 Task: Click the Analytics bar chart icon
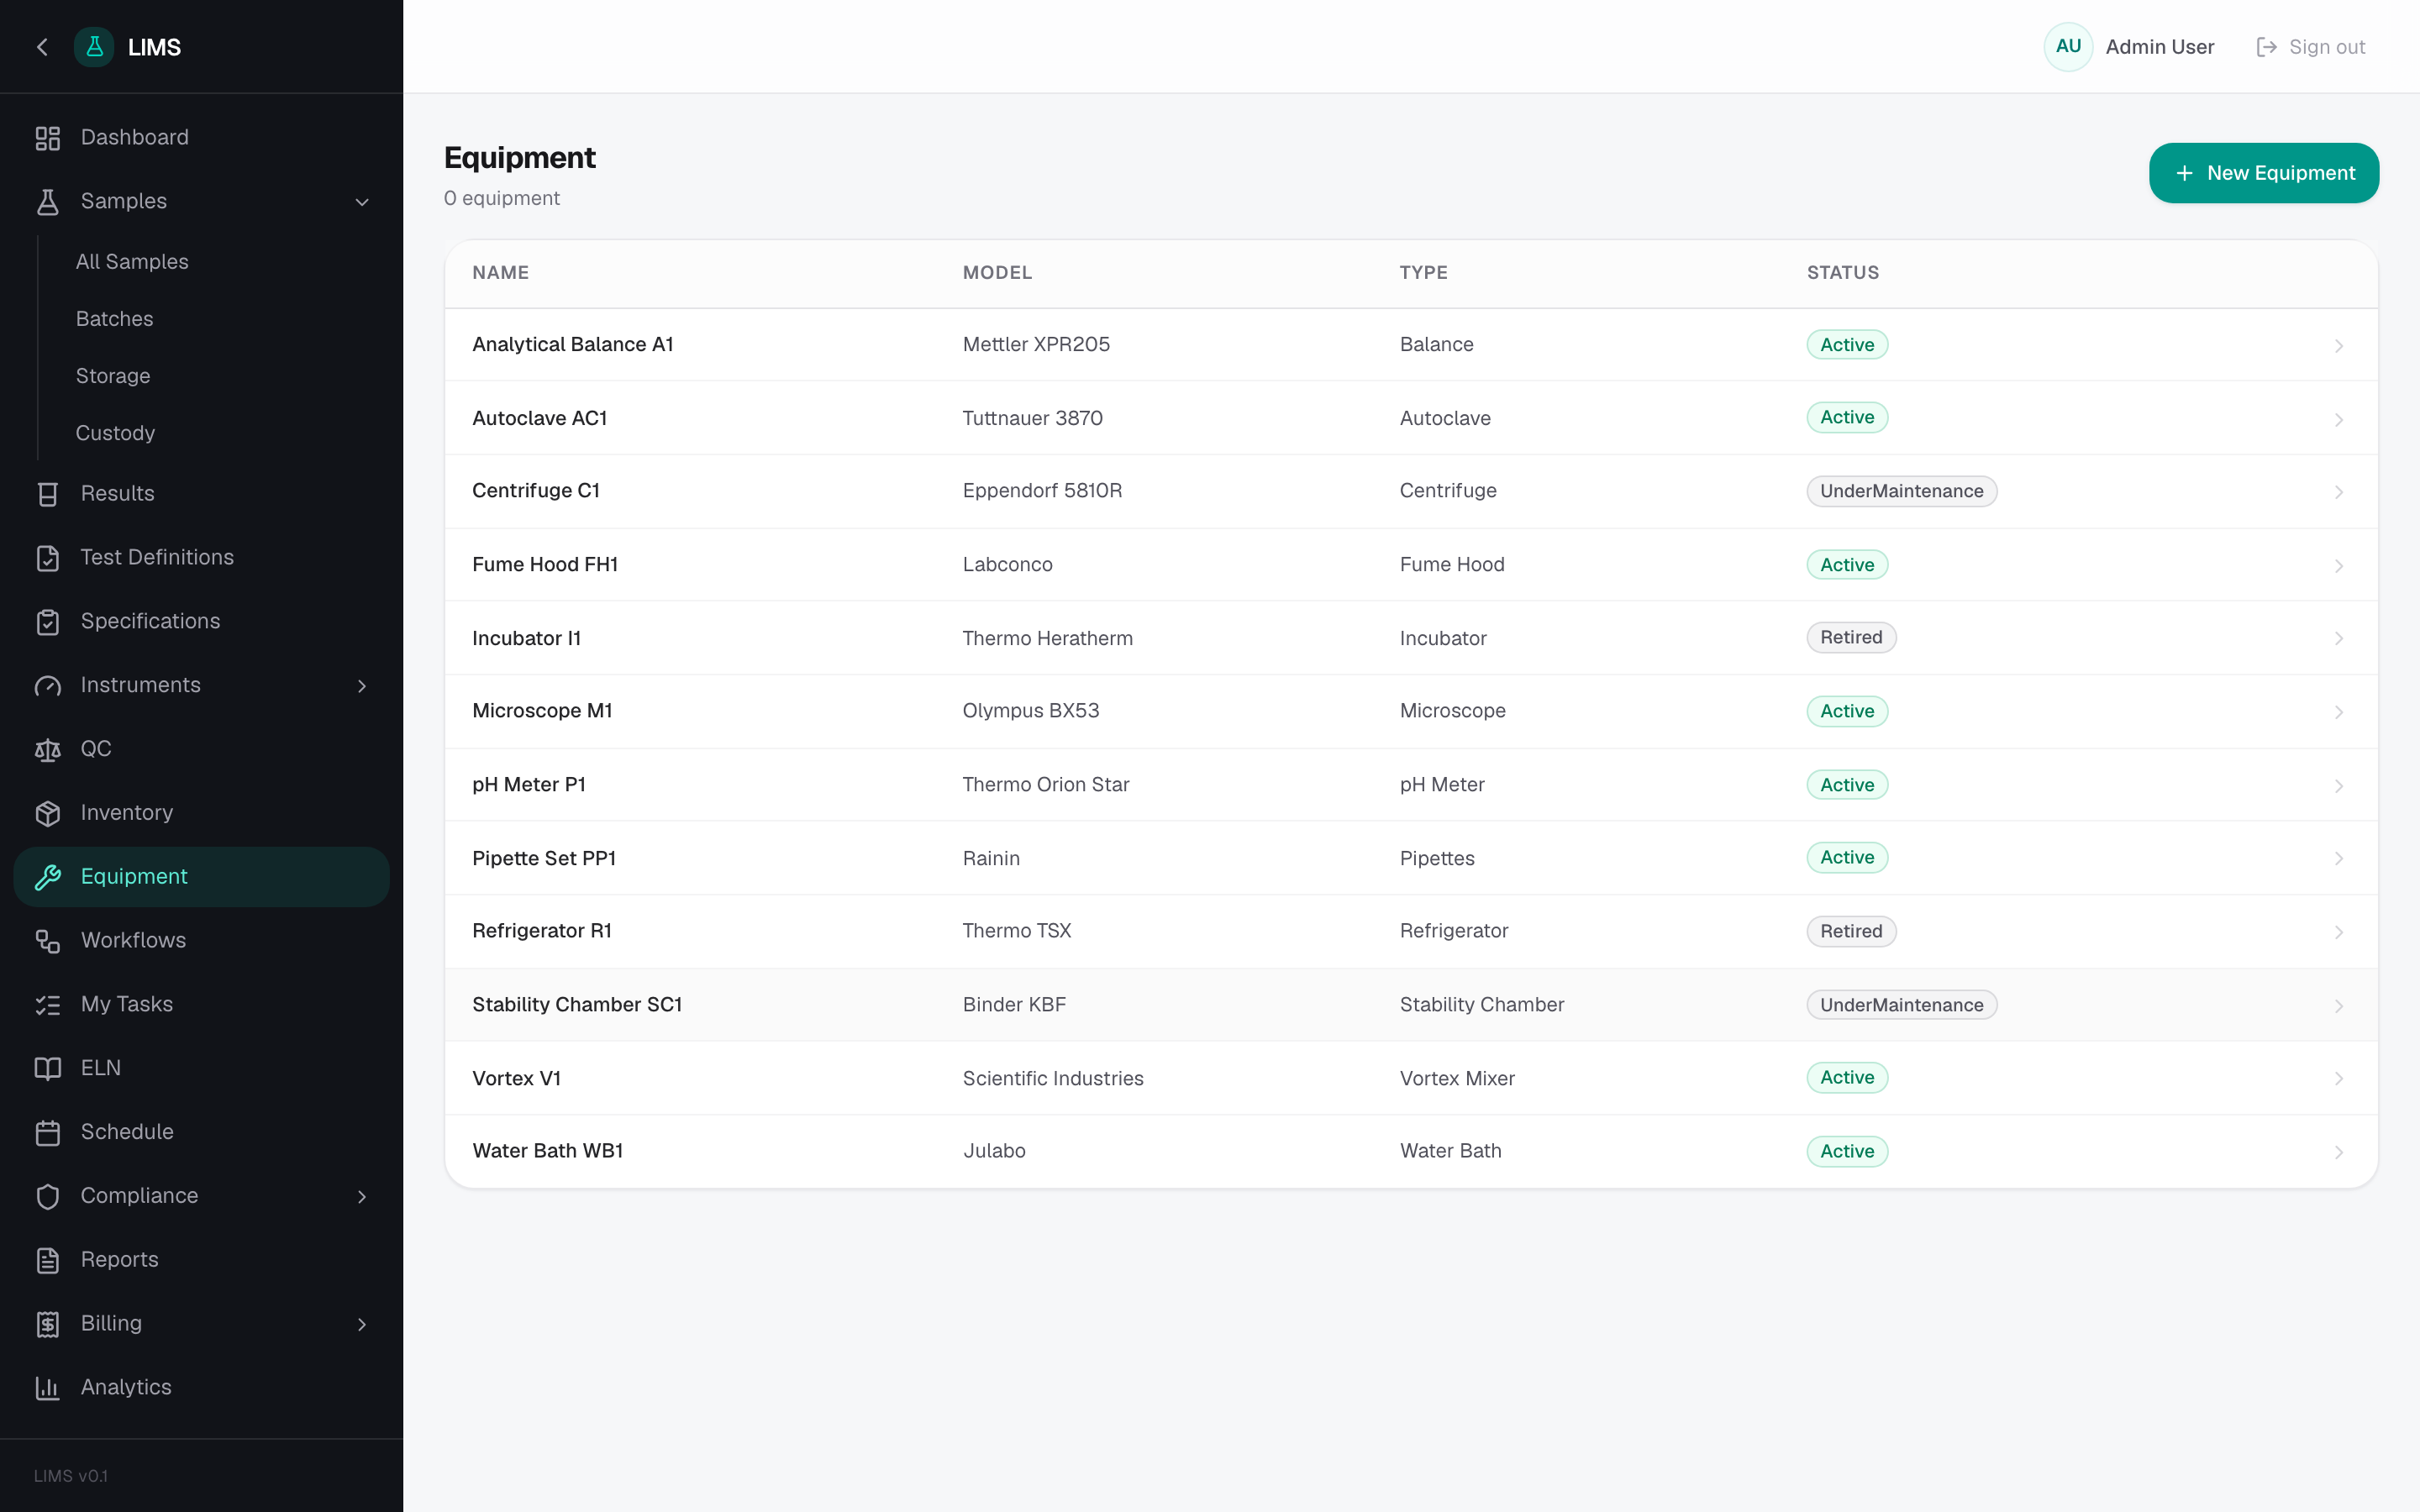[x=48, y=1388]
